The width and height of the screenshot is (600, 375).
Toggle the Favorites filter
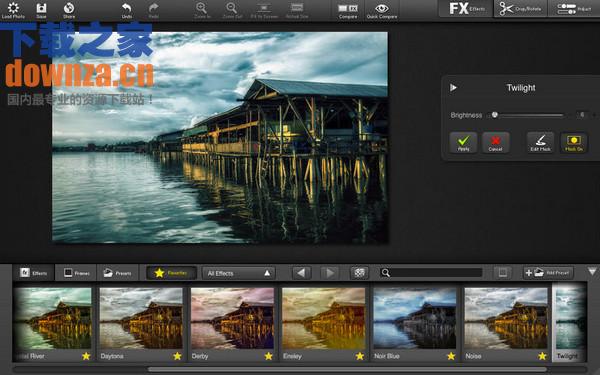coord(171,273)
